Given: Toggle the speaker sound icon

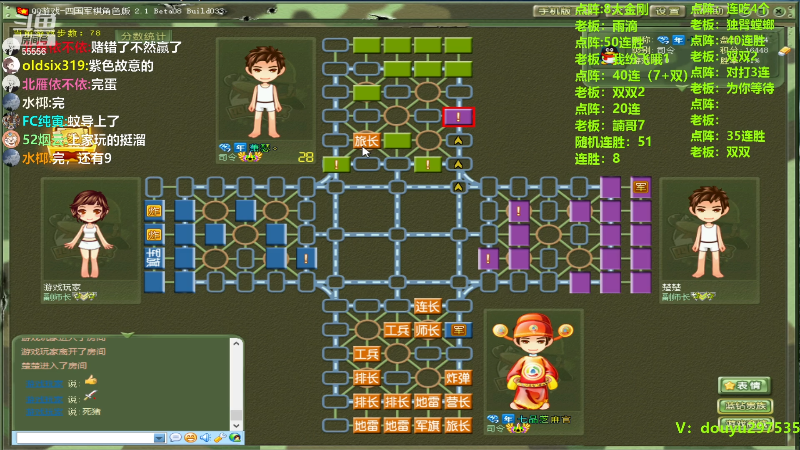Looking at the screenshot, I should click(x=205, y=438).
